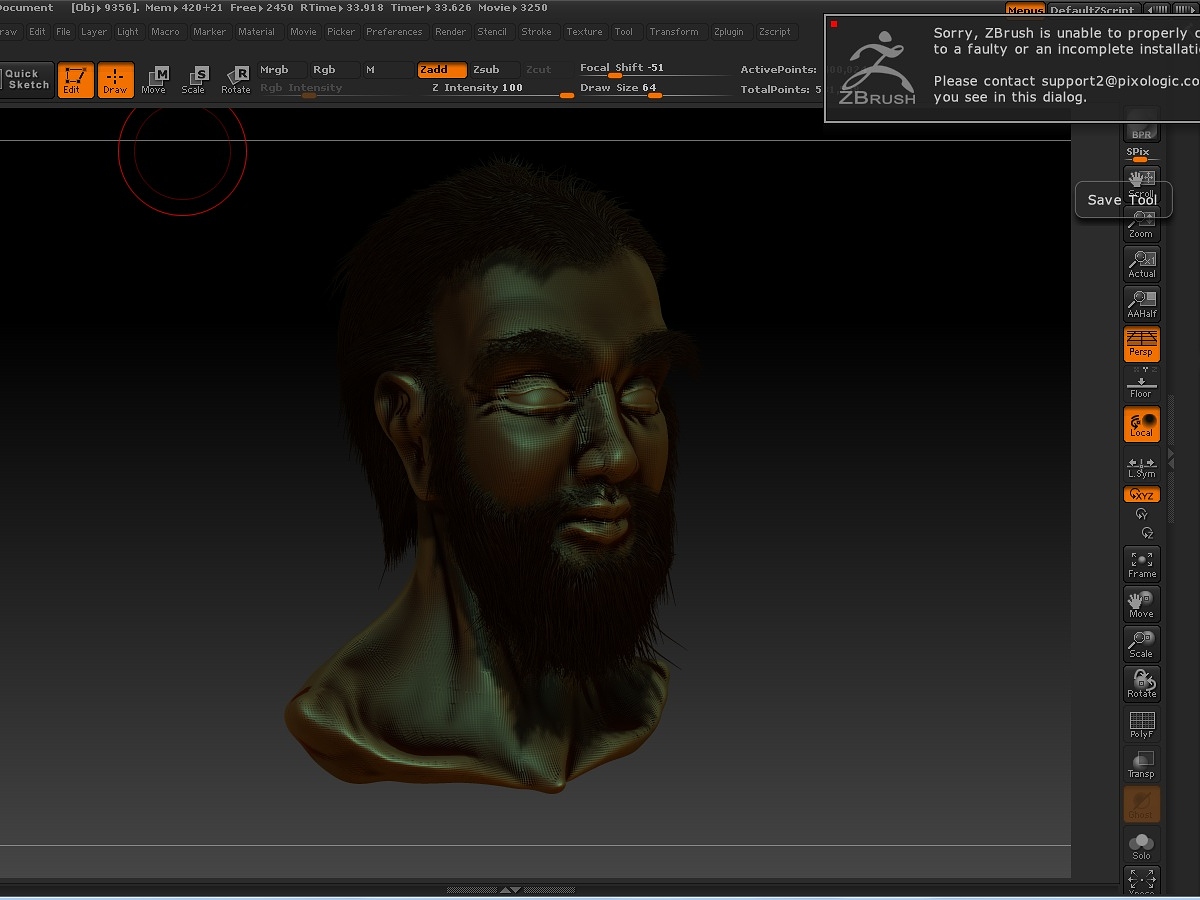This screenshot has width=1200, height=900.
Task: Click the Menus button
Action: pos(1024,9)
